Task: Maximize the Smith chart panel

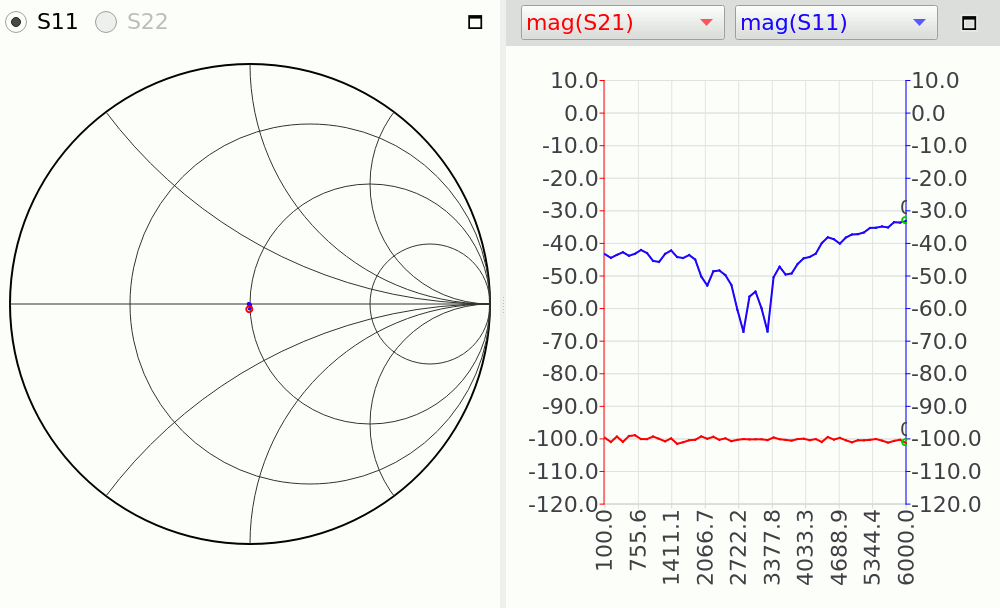Action: [x=475, y=22]
